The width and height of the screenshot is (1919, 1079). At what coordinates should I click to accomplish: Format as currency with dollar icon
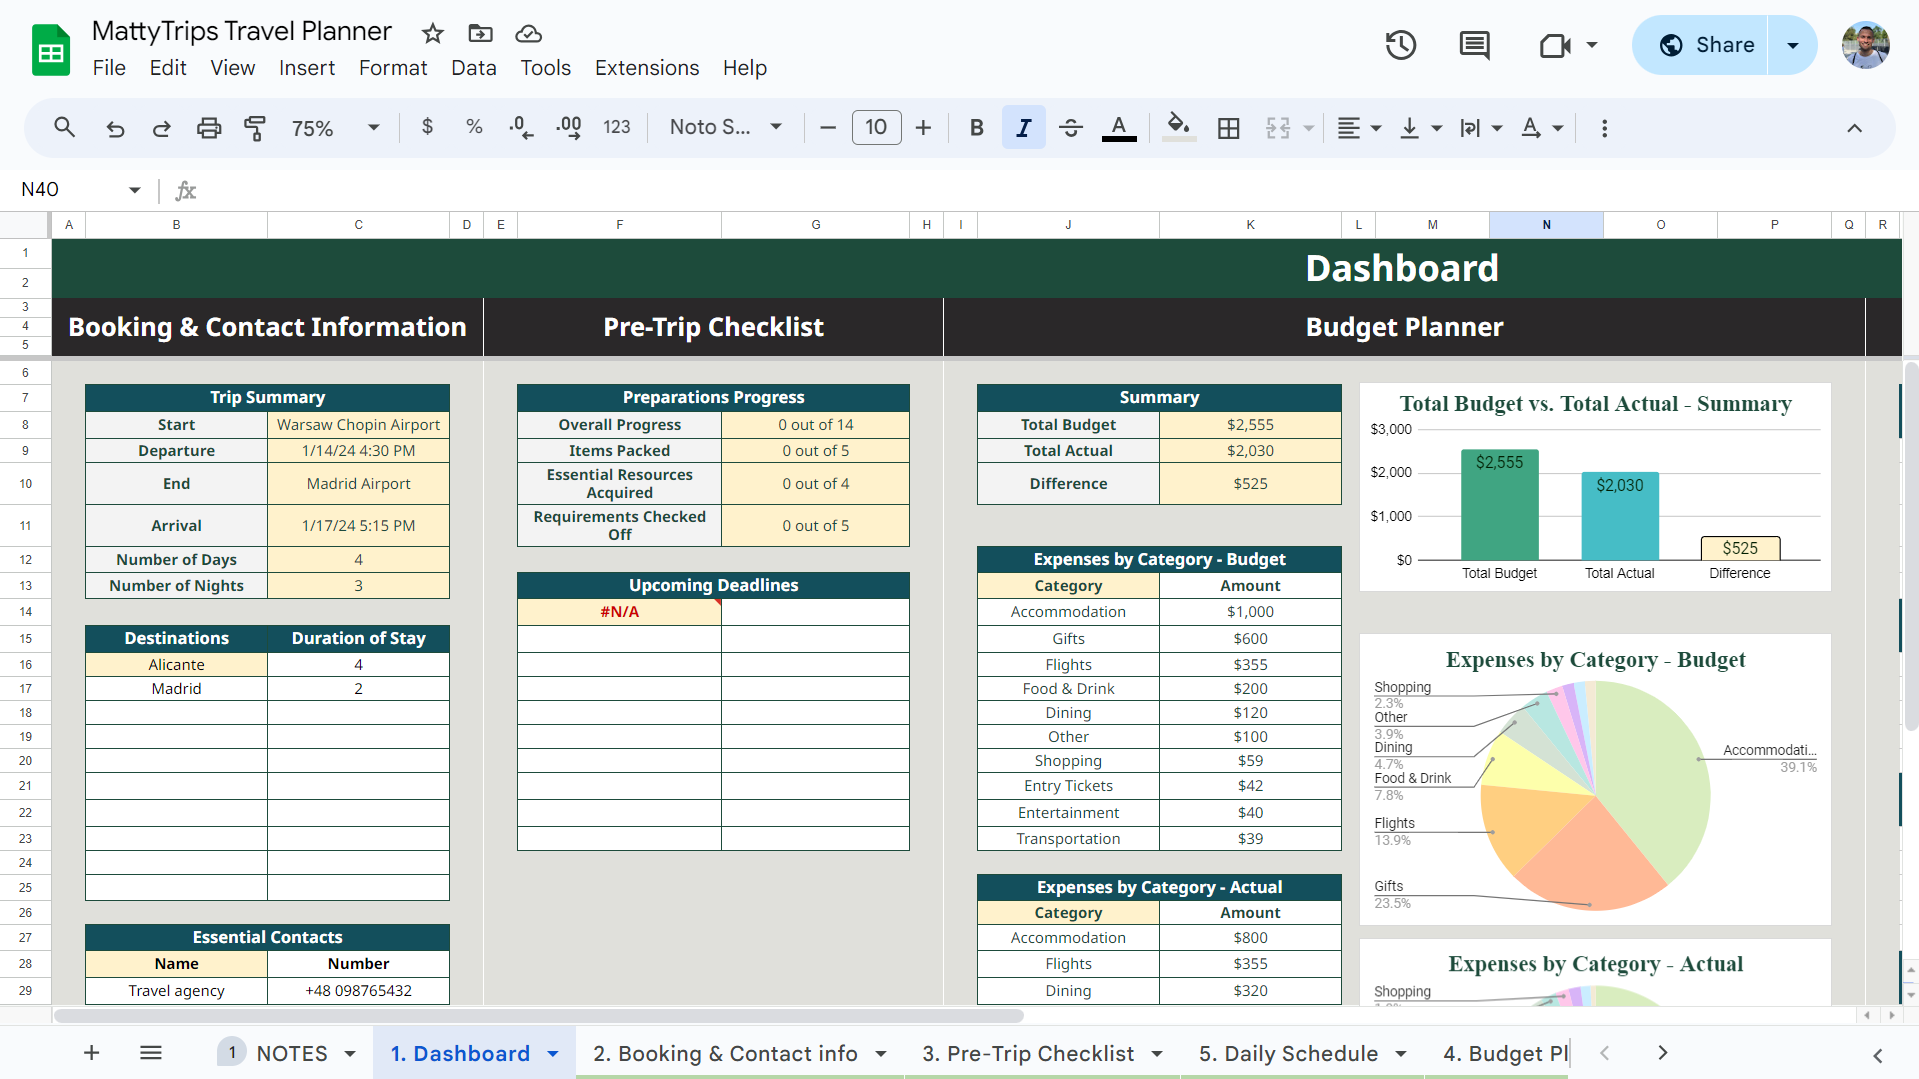point(427,127)
